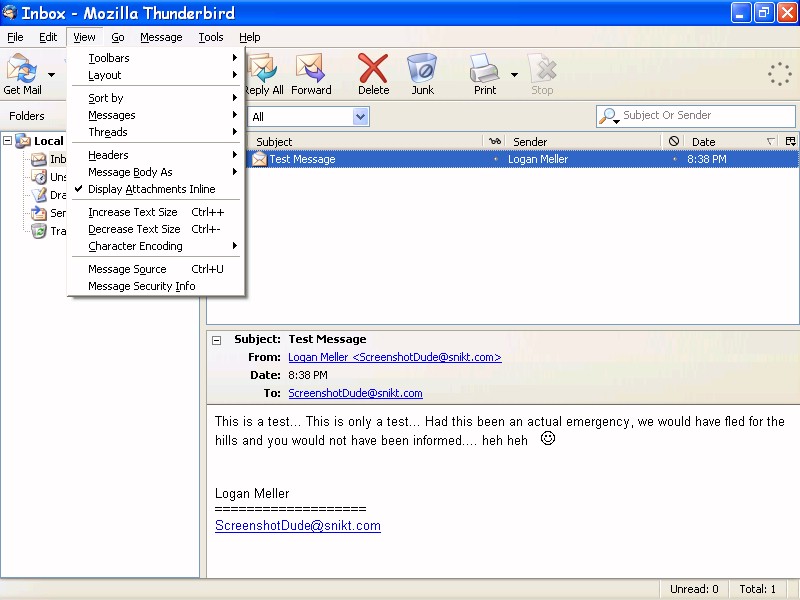Toggle the read-status dot of Test Message

click(495, 159)
